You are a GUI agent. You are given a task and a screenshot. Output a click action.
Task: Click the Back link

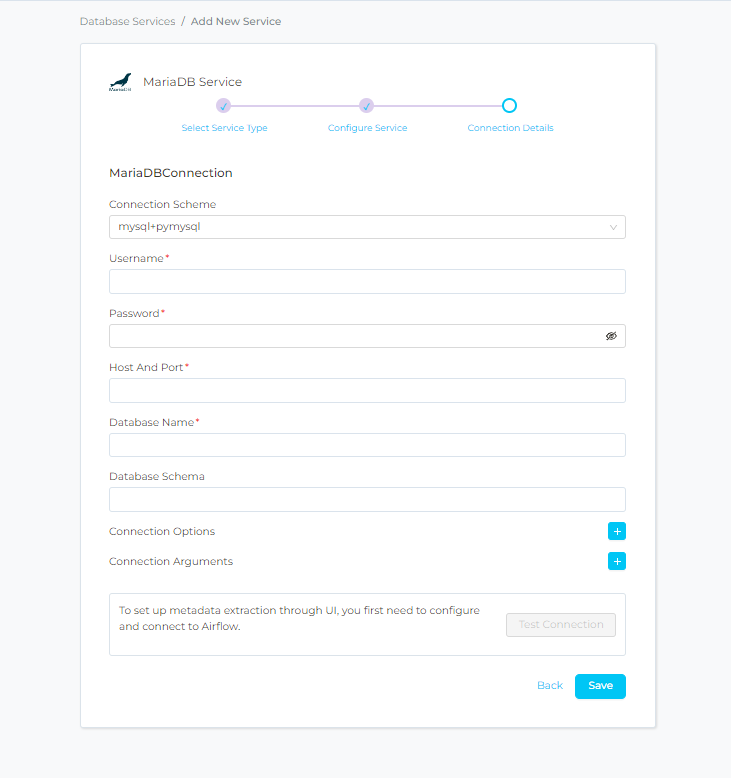(x=550, y=686)
